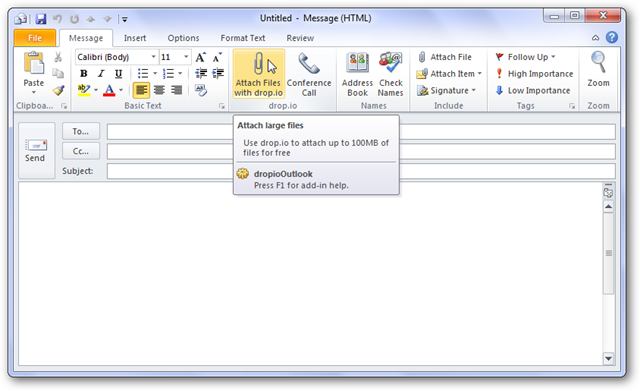Expand the text highlight color dropdown arrow
This screenshot has width=640, height=391.
click(96, 90)
